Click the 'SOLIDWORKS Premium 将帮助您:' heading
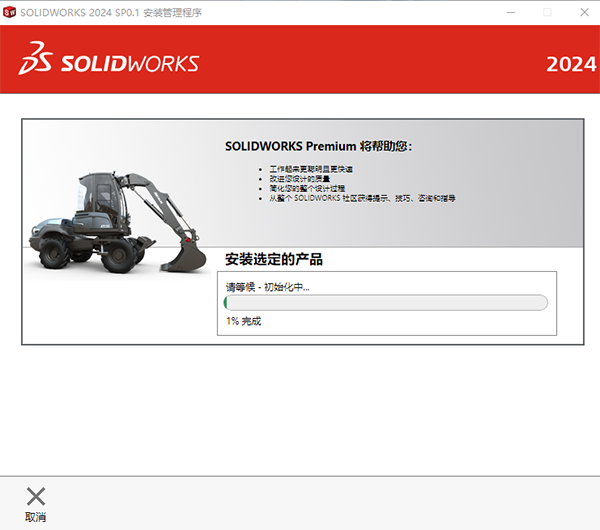This screenshot has height=530, width=600. click(318, 146)
